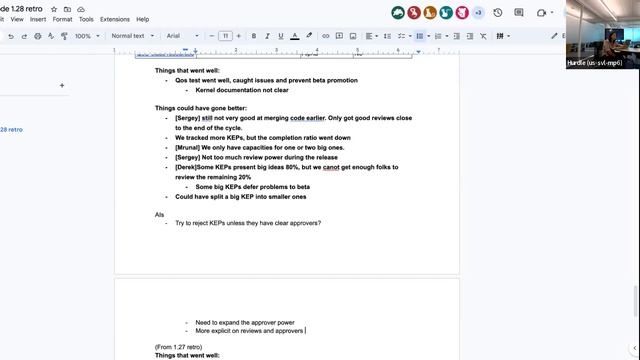Redo the last action
Image resolution: width=640 pixels, height=360 pixels.
[x=24, y=36]
